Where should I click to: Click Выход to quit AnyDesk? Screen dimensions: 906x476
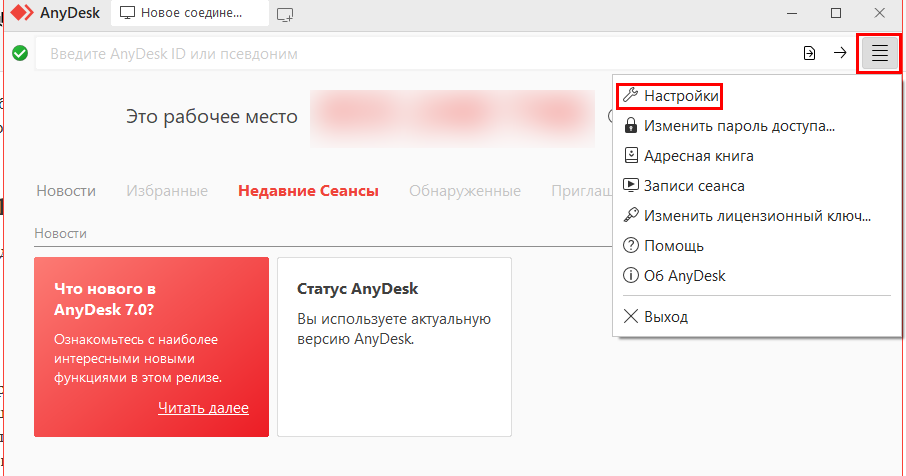point(665,317)
